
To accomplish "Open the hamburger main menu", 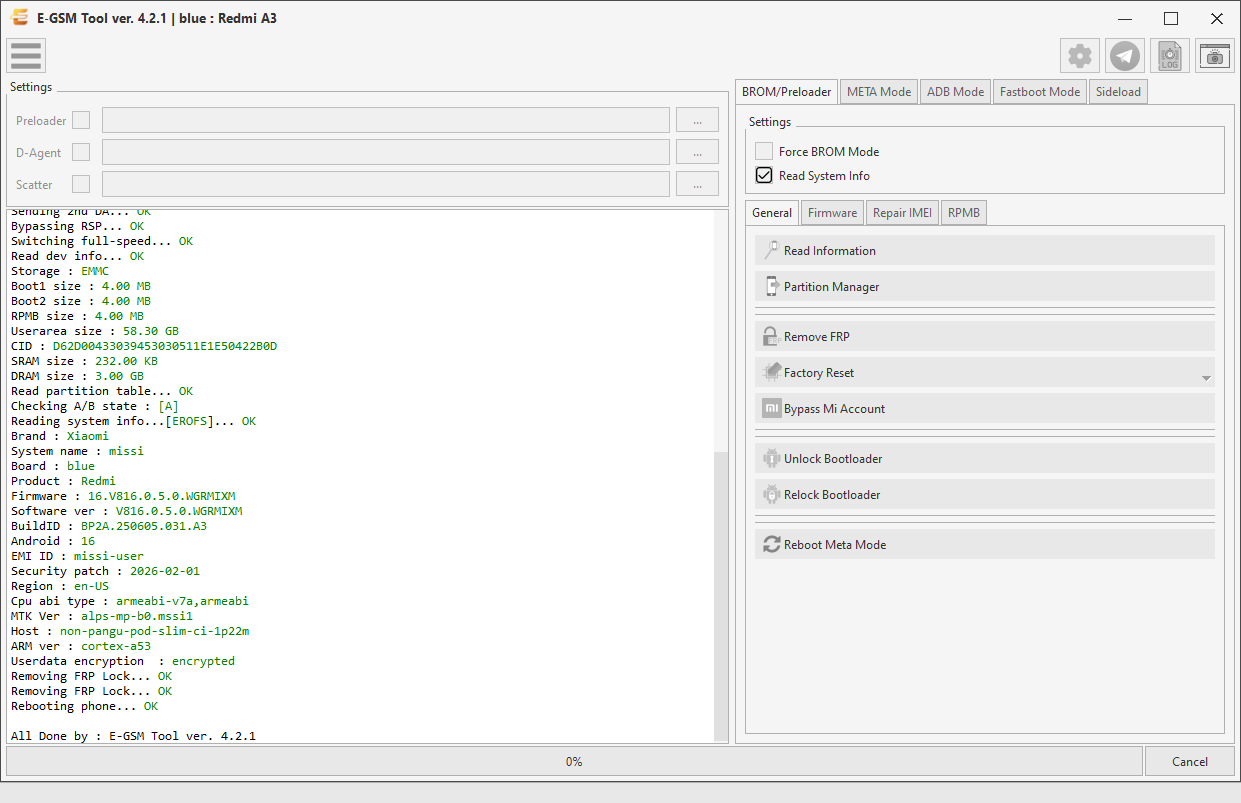I will pos(26,56).
